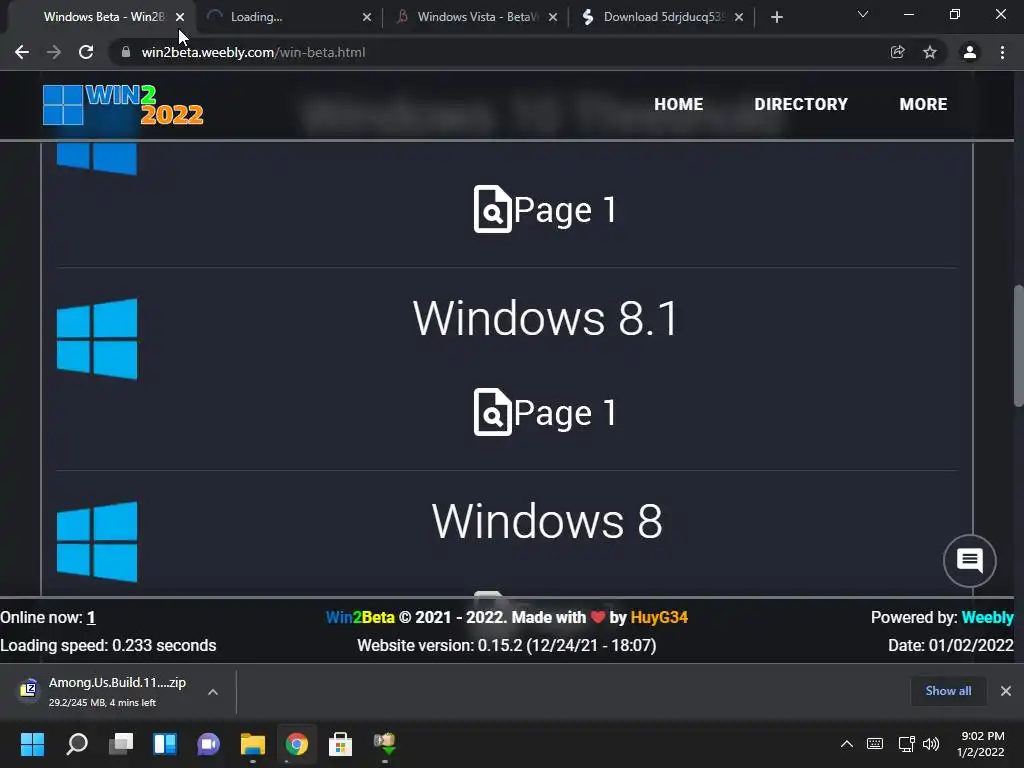This screenshot has height=768, width=1024.
Task: Click the touch keyboard tray icon
Action: click(x=875, y=744)
